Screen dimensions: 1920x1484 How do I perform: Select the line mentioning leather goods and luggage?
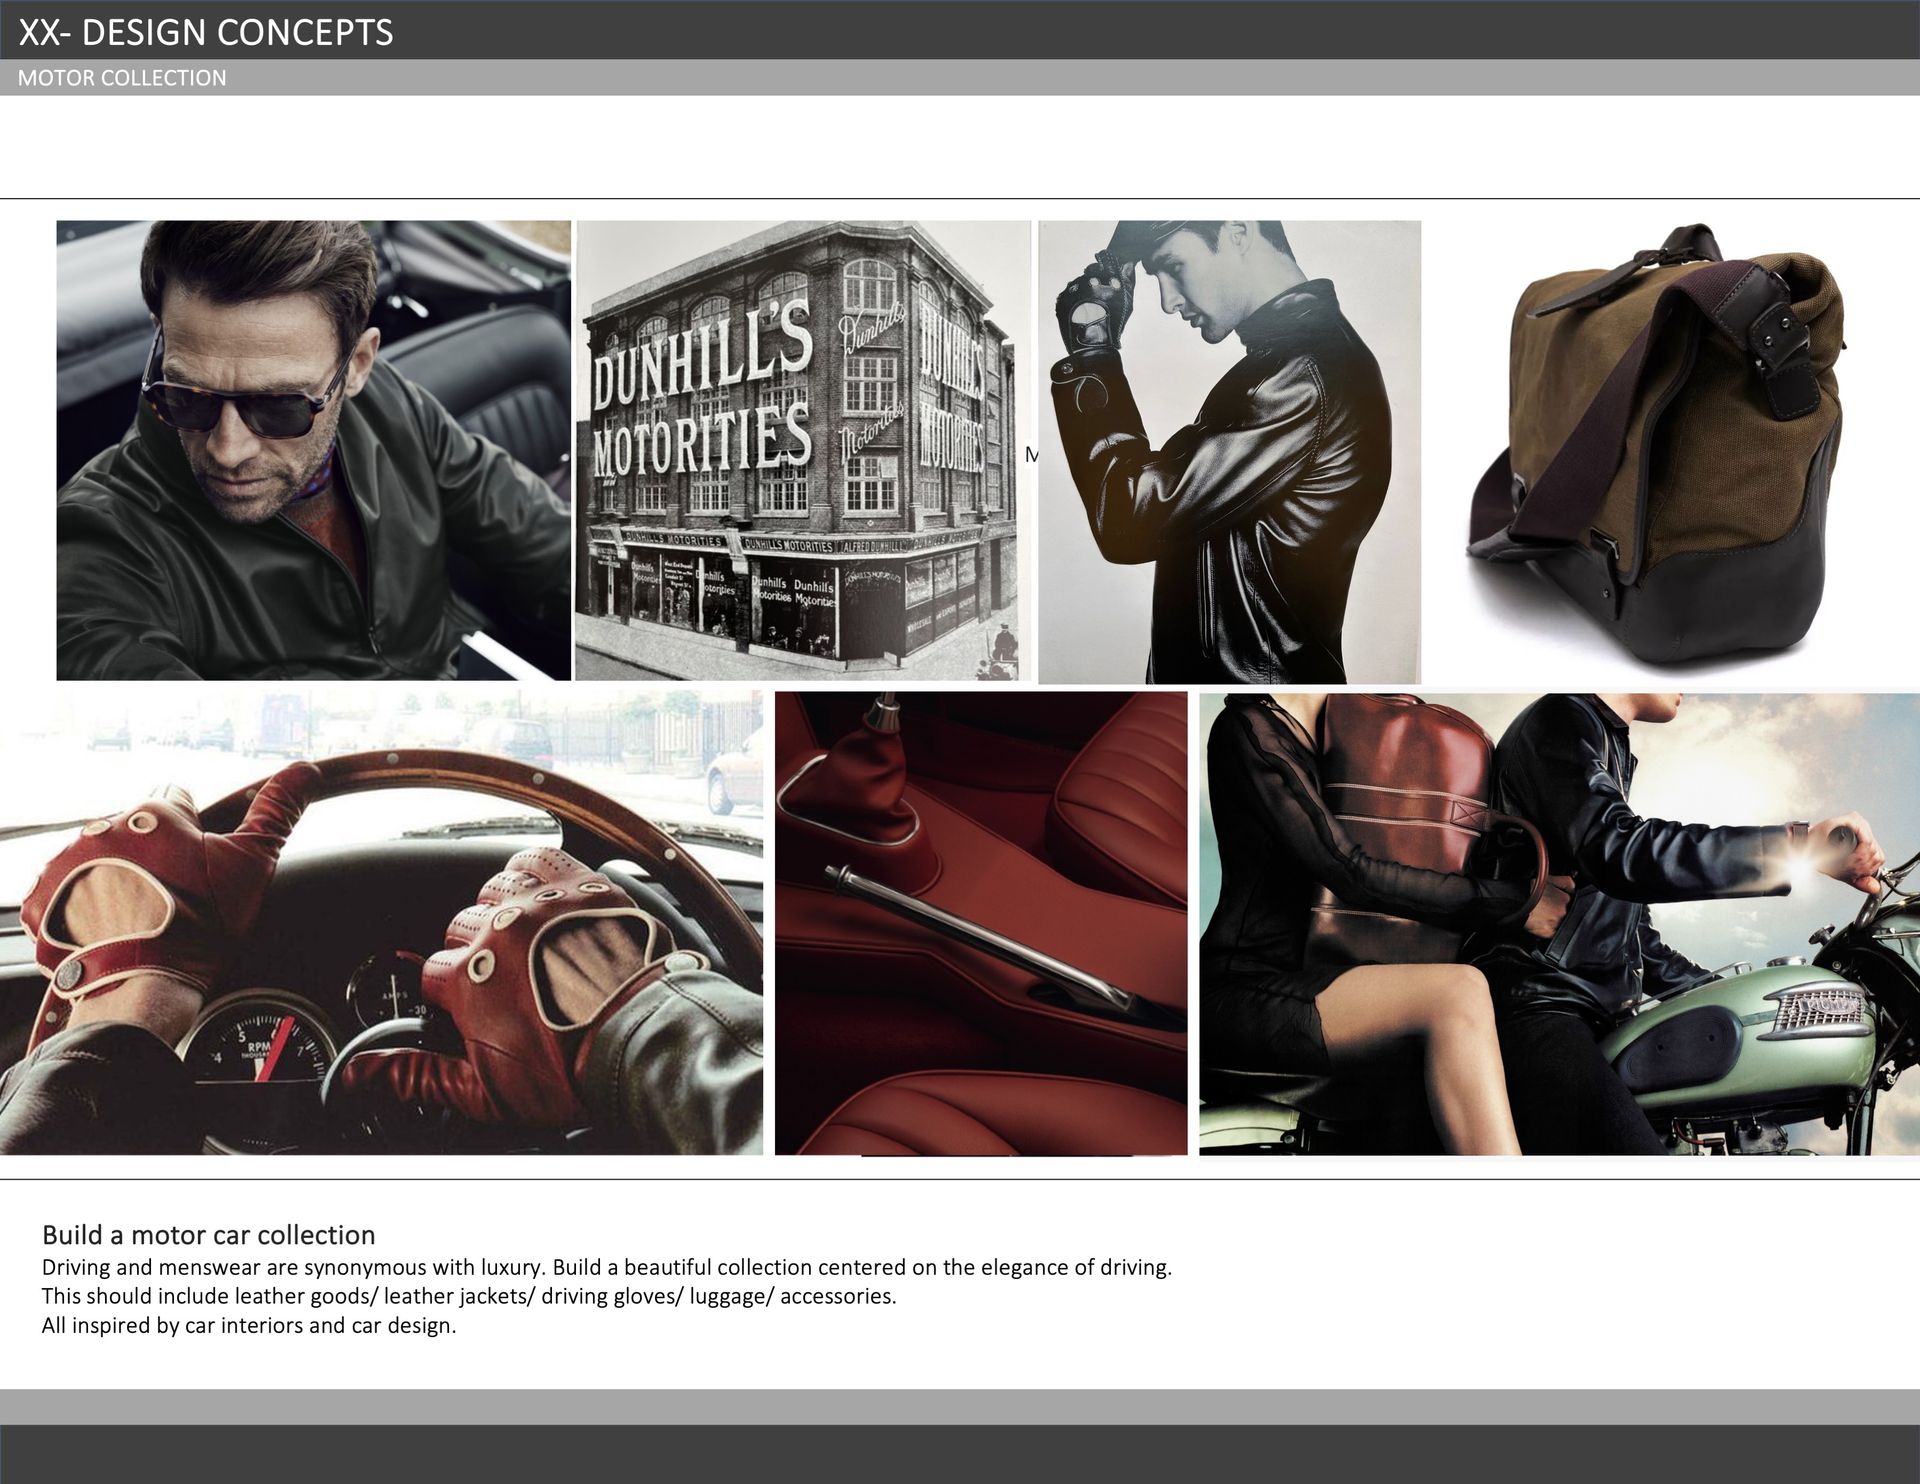(x=468, y=1296)
